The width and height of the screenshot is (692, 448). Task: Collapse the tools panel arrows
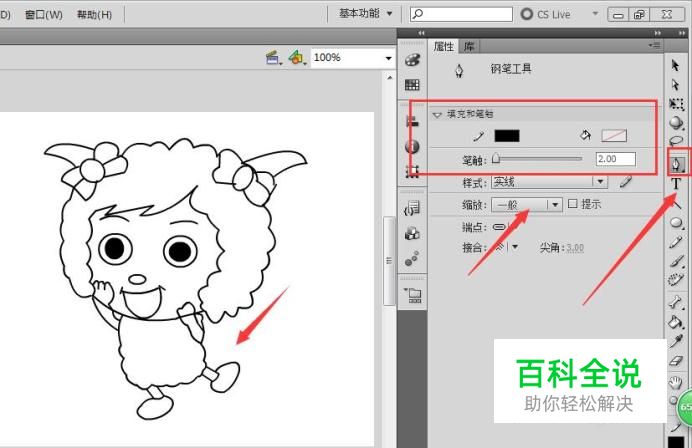click(x=682, y=33)
